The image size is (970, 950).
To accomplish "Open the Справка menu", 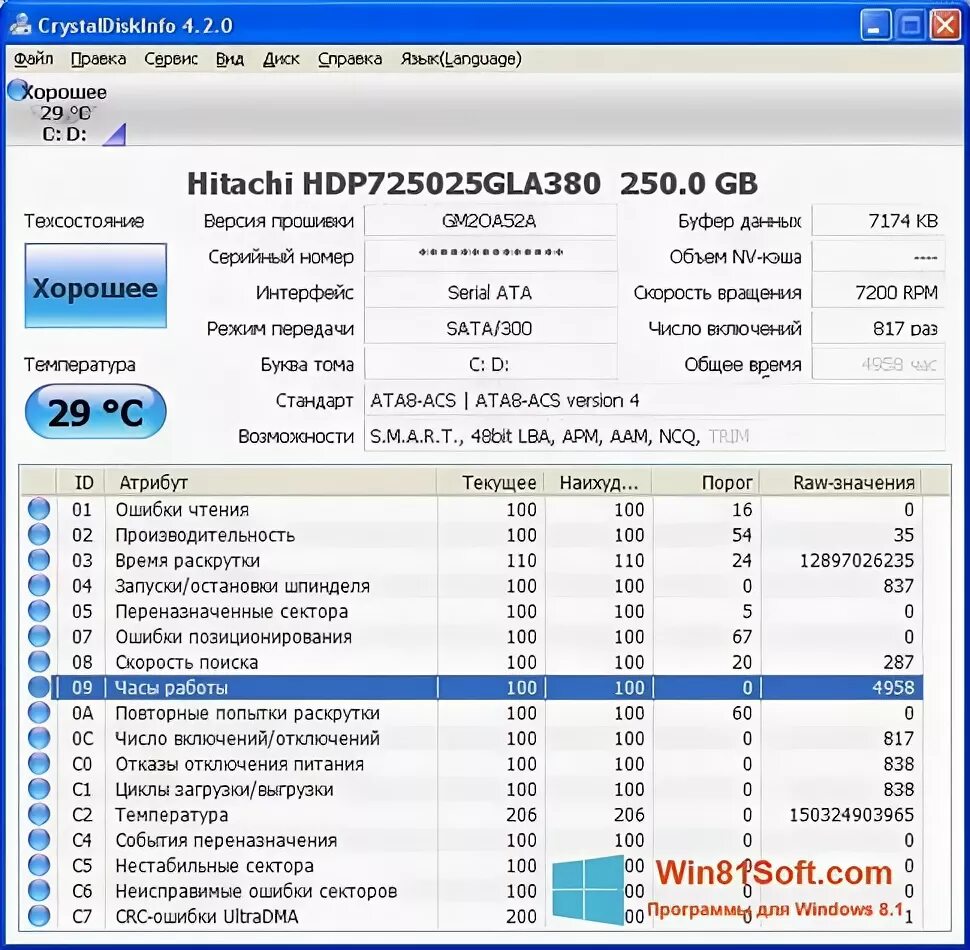I will (x=350, y=59).
